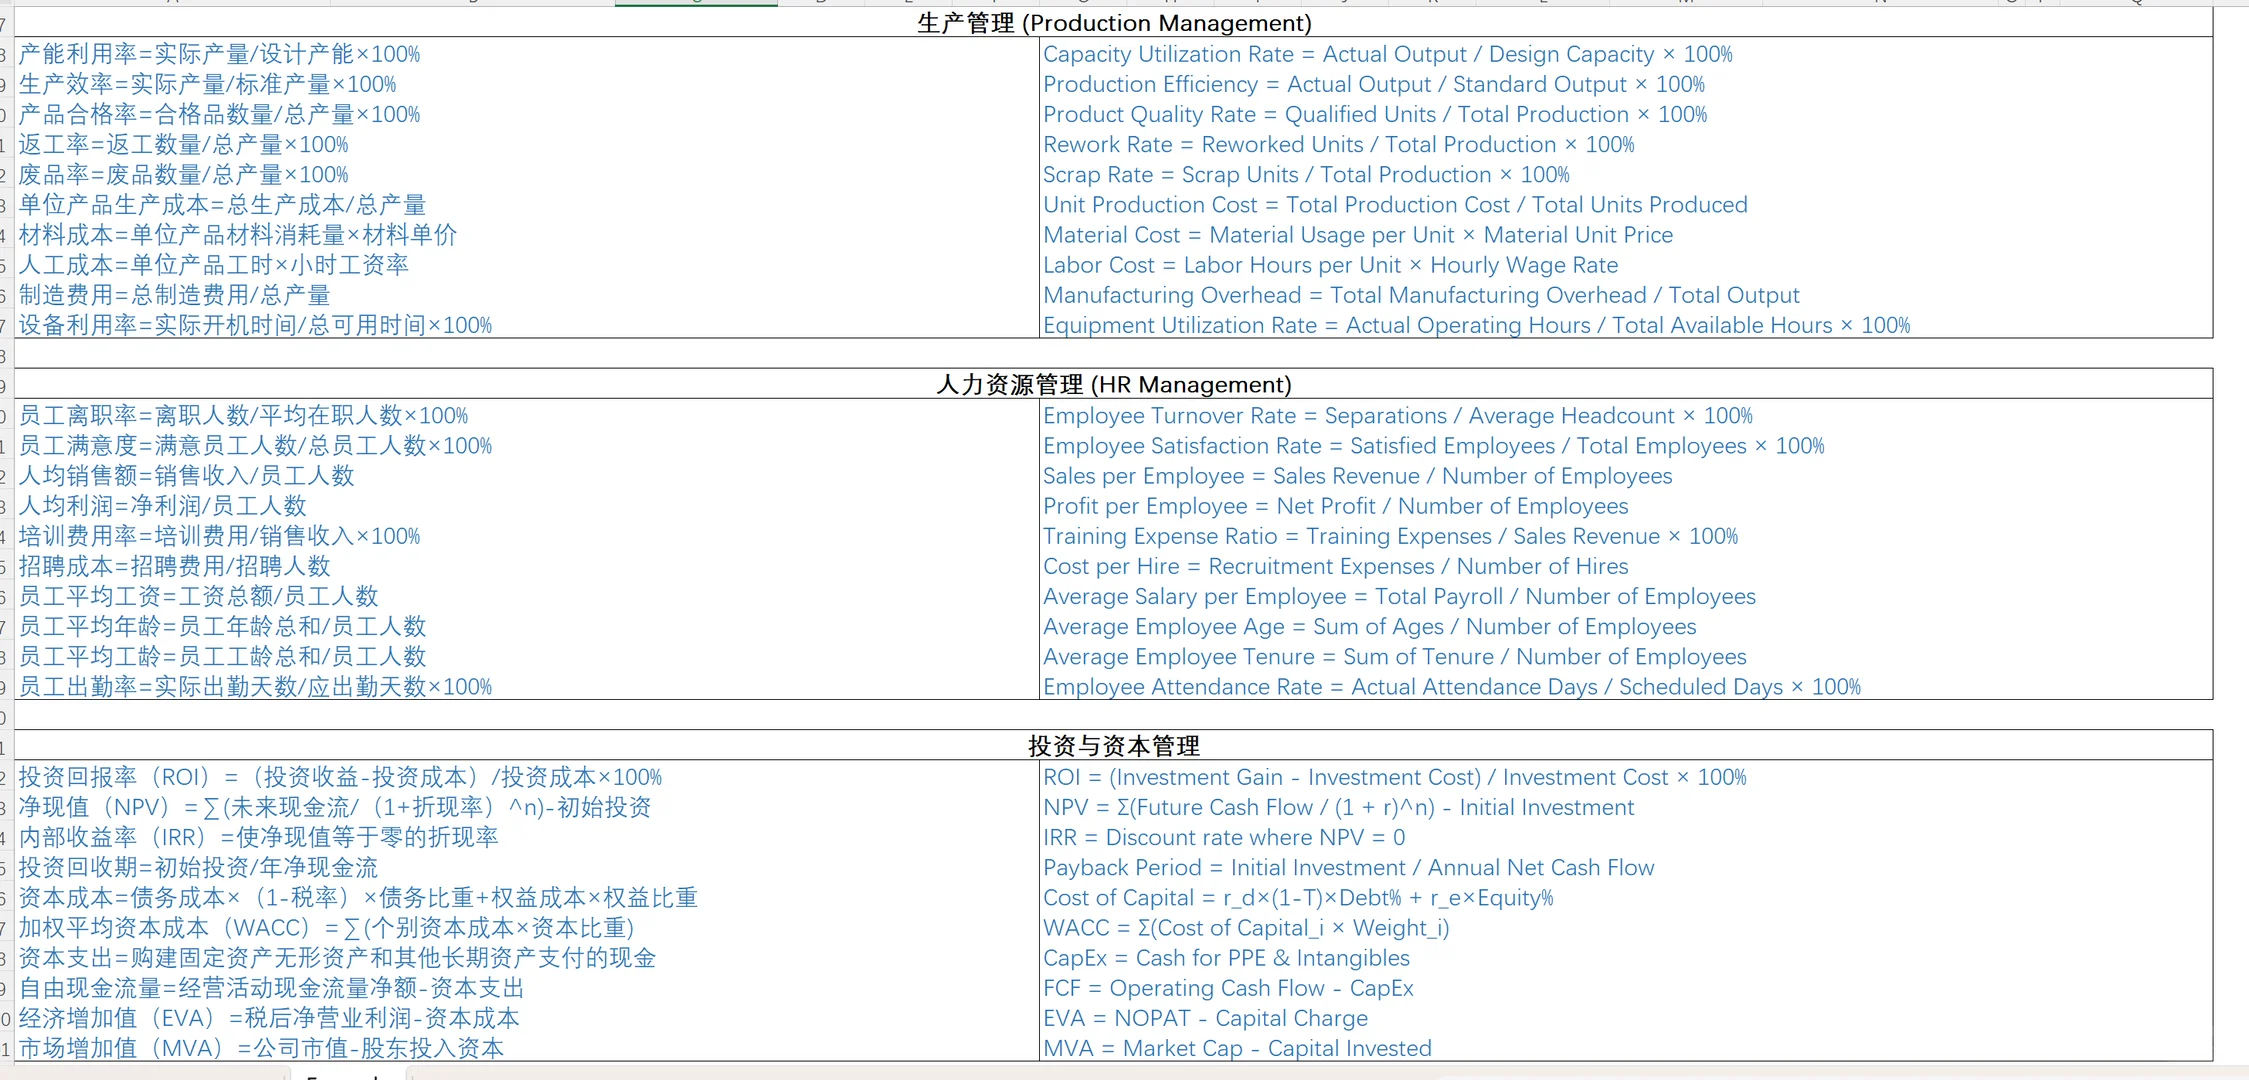Click the Employee Turnover Rate cell
Image resolution: width=2249 pixels, height=1080 pixels.
point(1397,416)
